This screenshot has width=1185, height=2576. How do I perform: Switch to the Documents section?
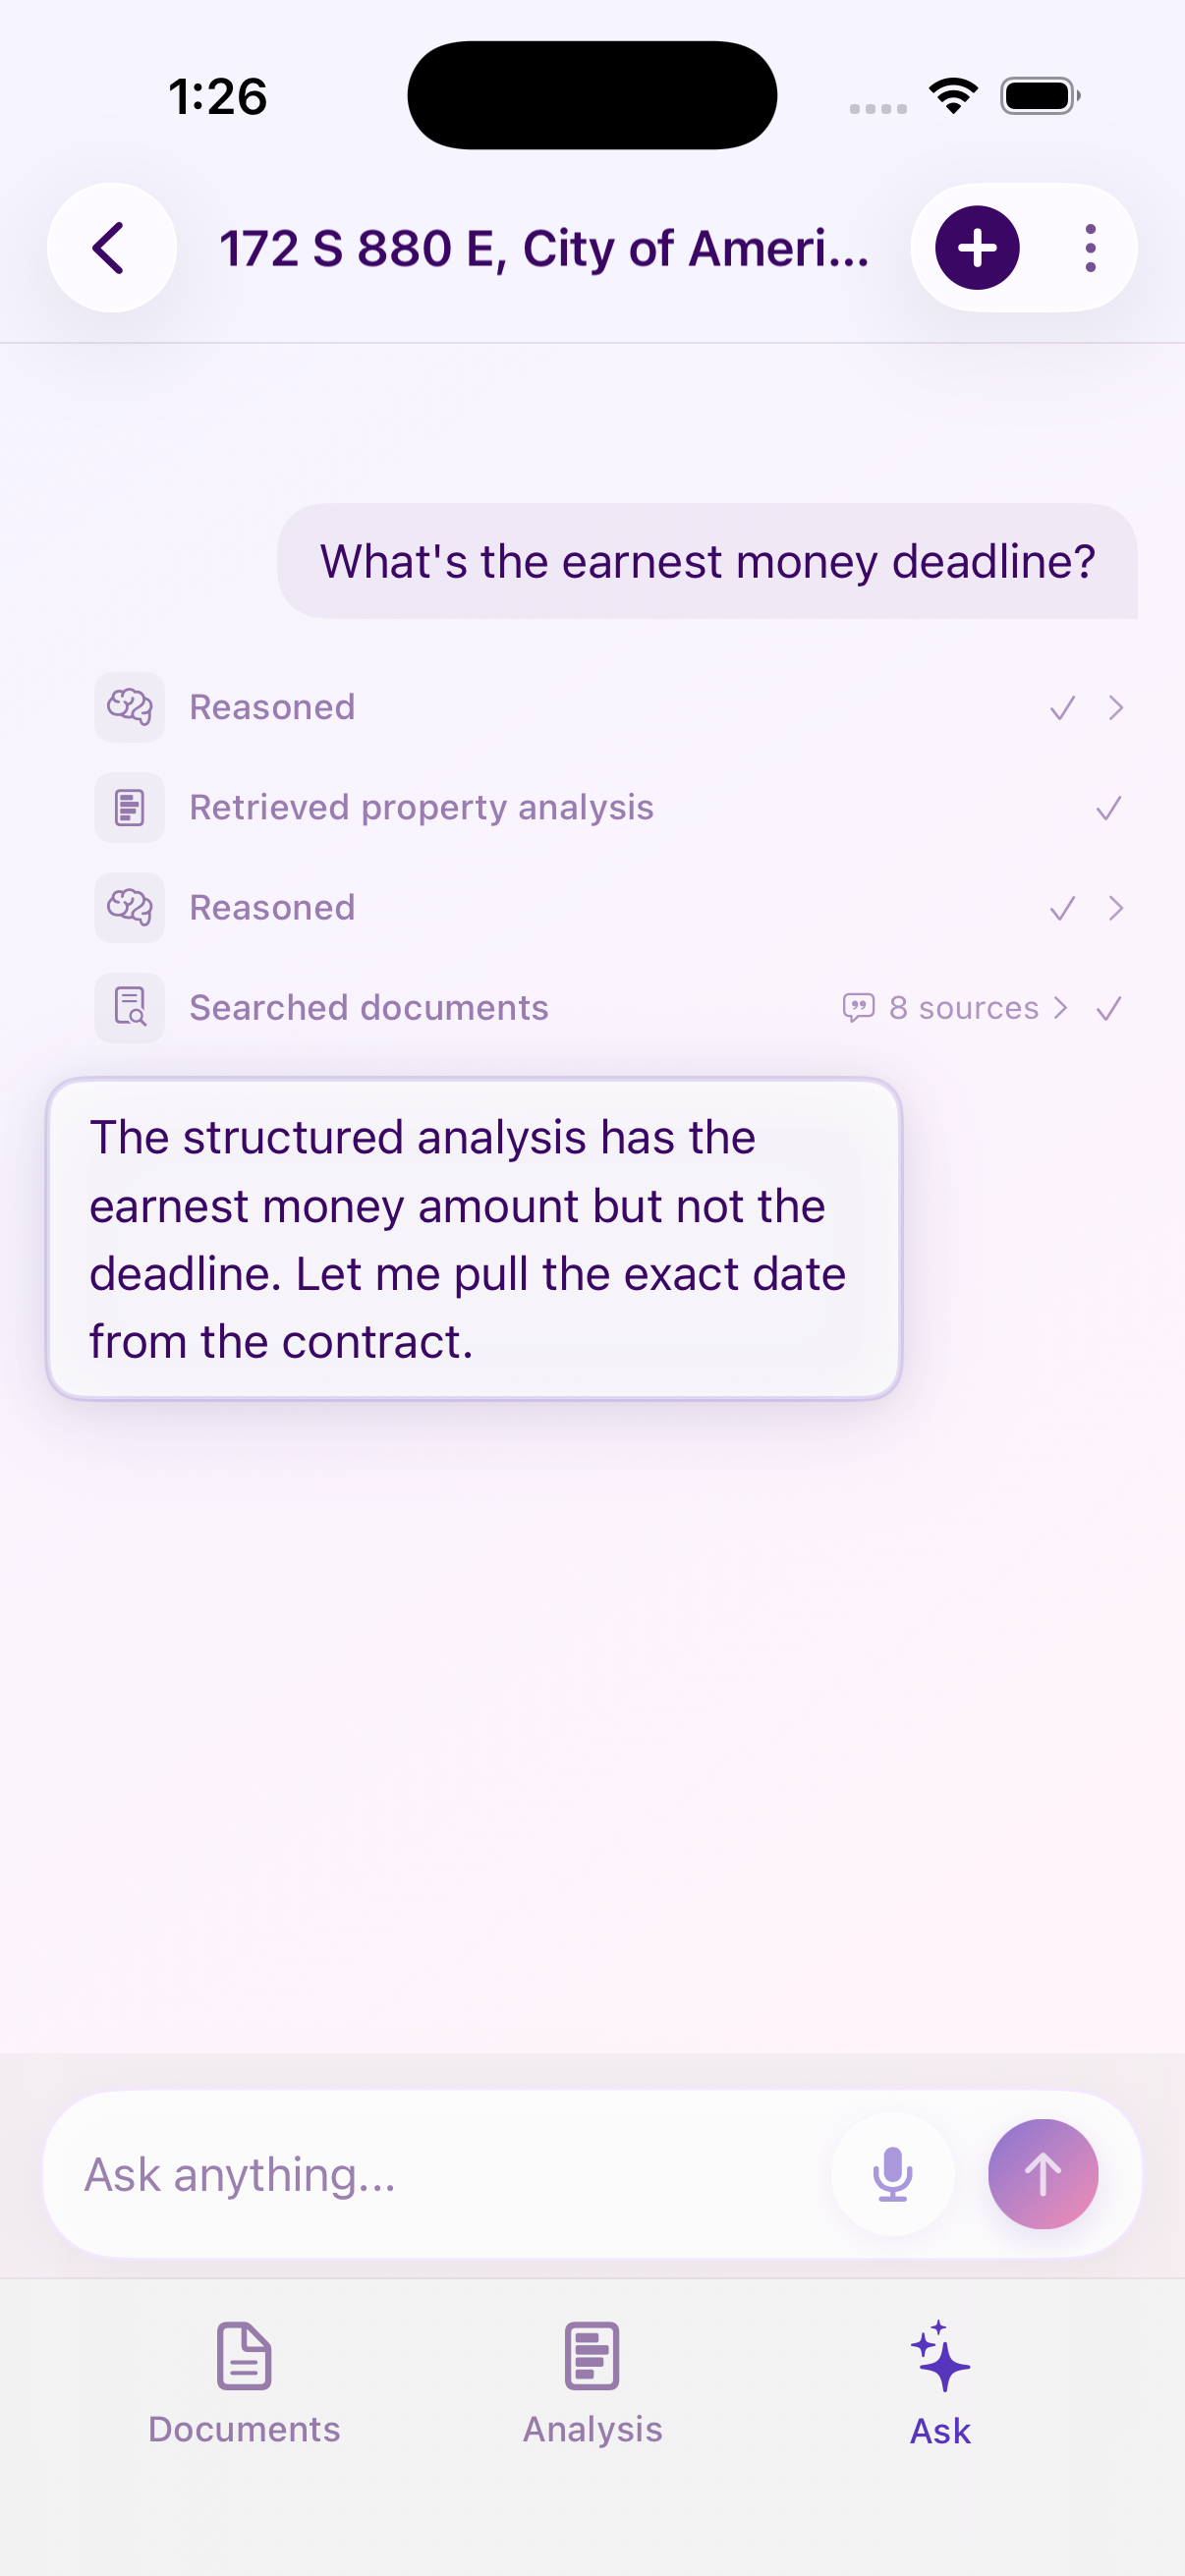click(243, 2390)
